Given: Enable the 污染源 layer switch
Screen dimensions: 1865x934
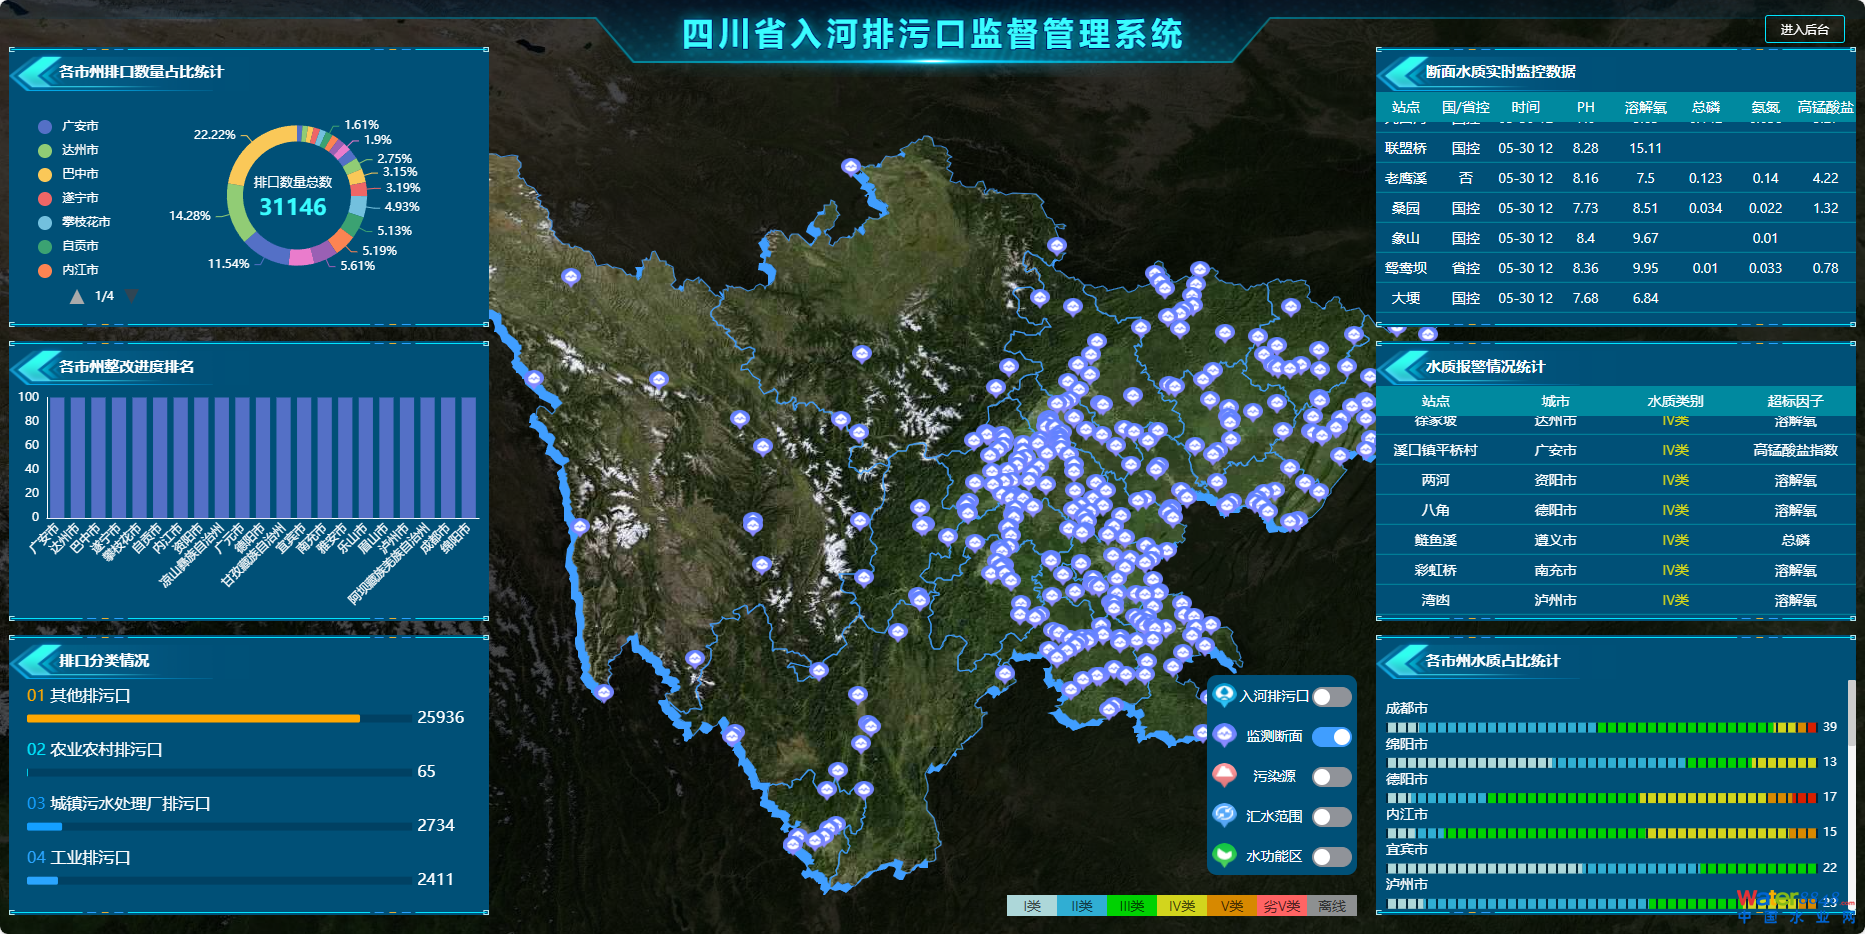Looking at the screenshot, I should coord(1331,777).
